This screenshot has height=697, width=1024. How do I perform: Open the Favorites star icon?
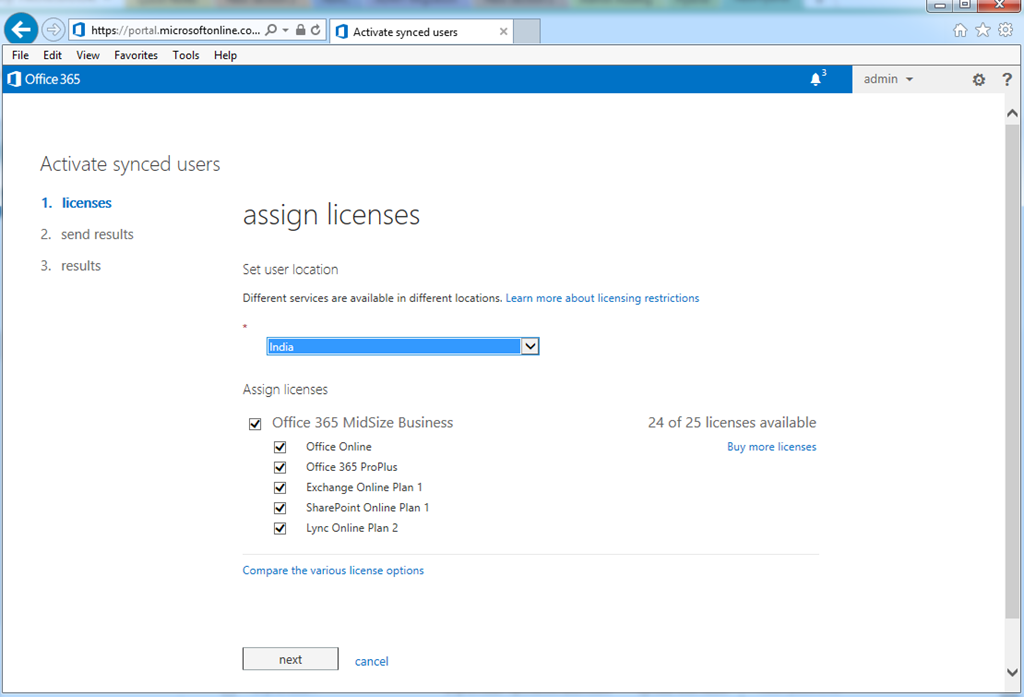pos(982,30)
